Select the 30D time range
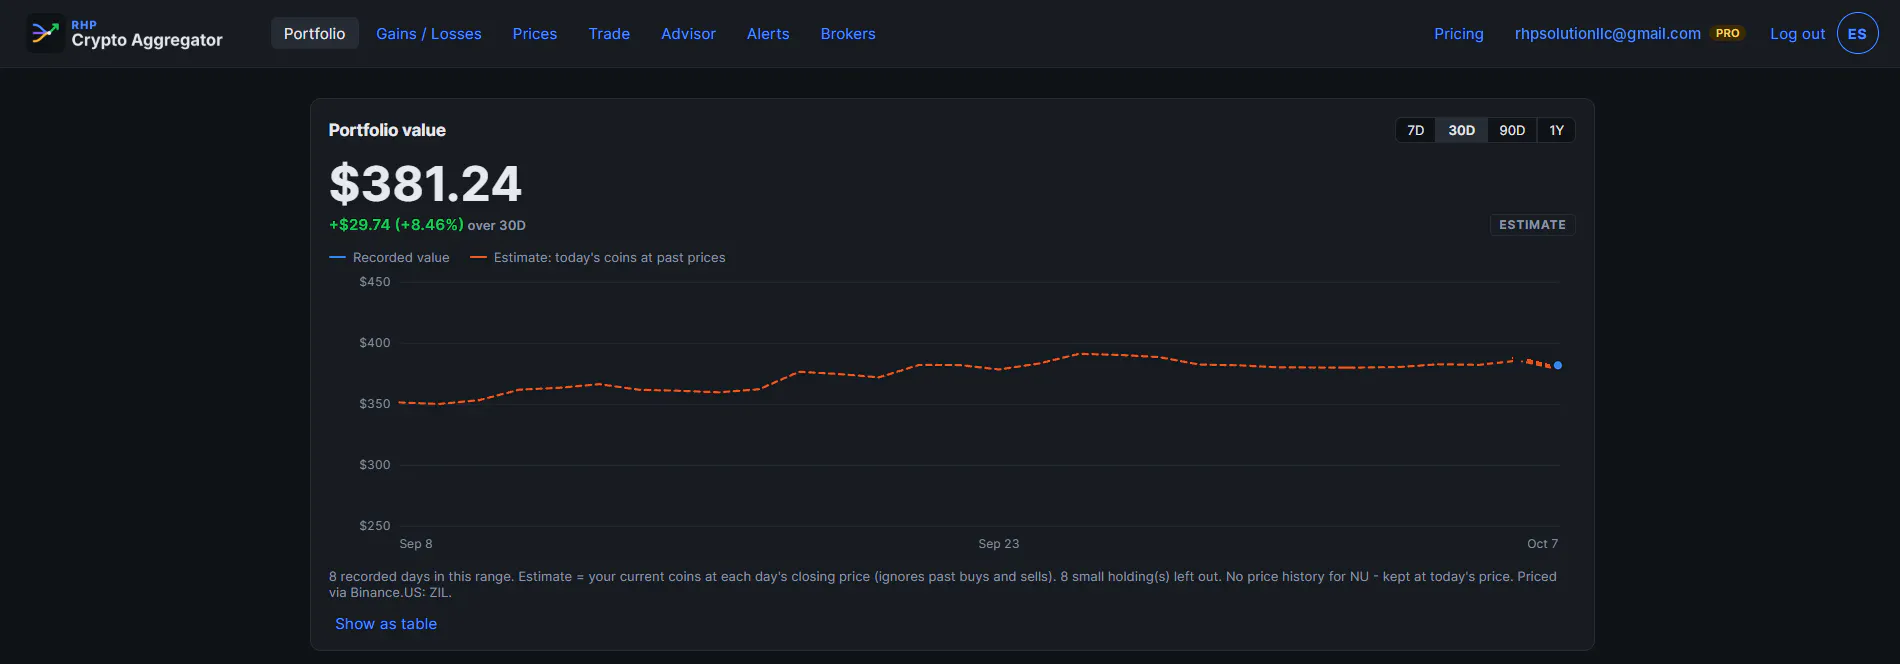1900x664 pixels. pyautogui.click(x=1461, y=130)
